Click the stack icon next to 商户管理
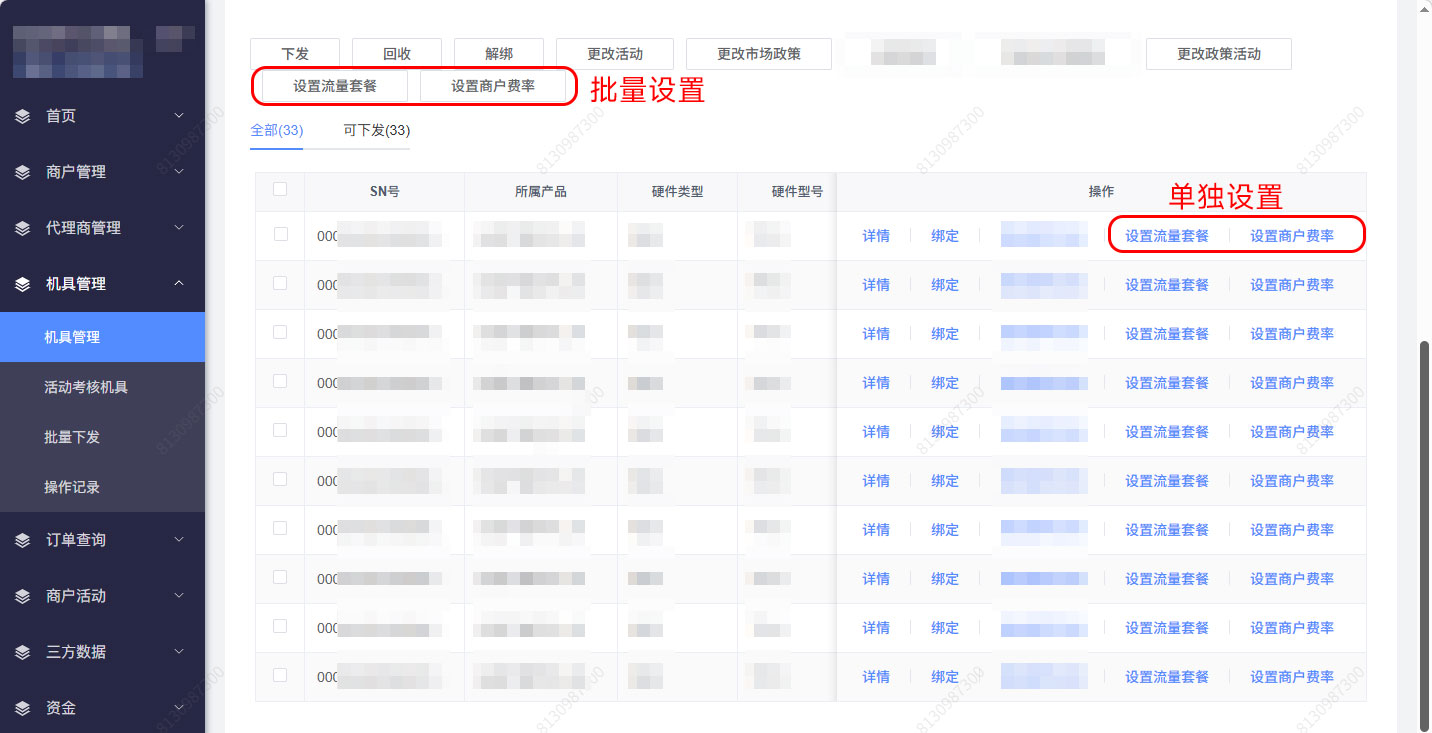 23,172
